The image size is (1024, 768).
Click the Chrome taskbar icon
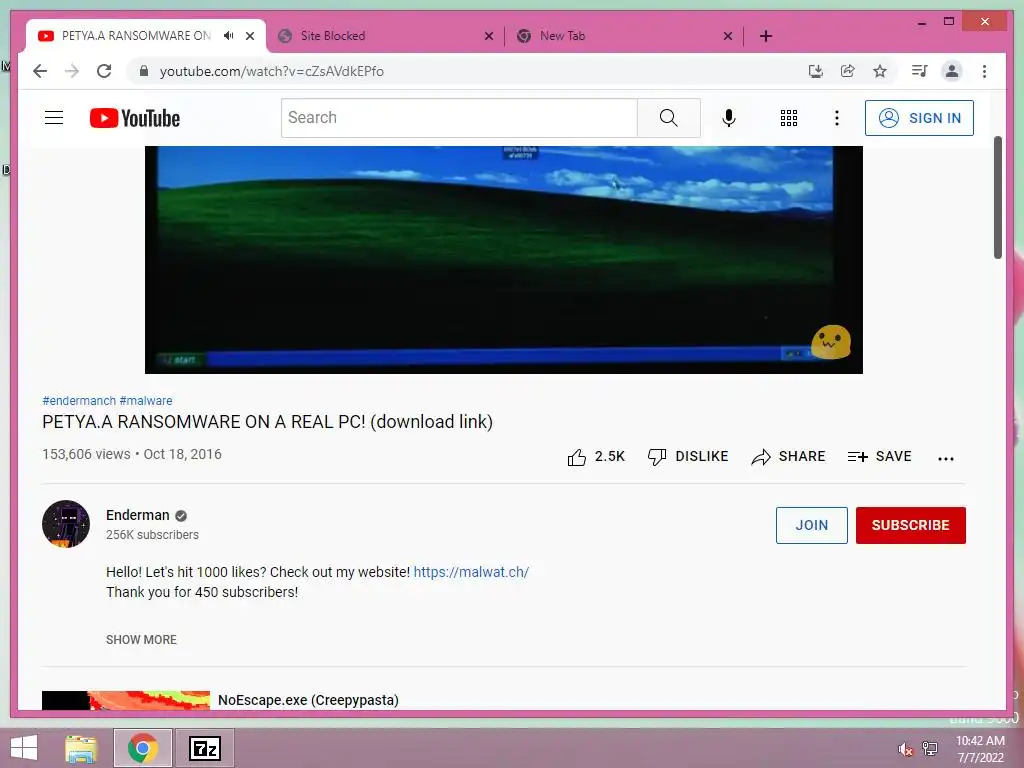[x=142, y=748]
